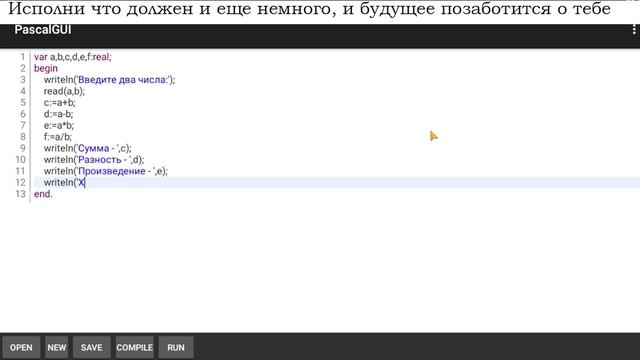Click the RUN button
The width and height of the screenshot is (640, 360).
coord(176,347)
